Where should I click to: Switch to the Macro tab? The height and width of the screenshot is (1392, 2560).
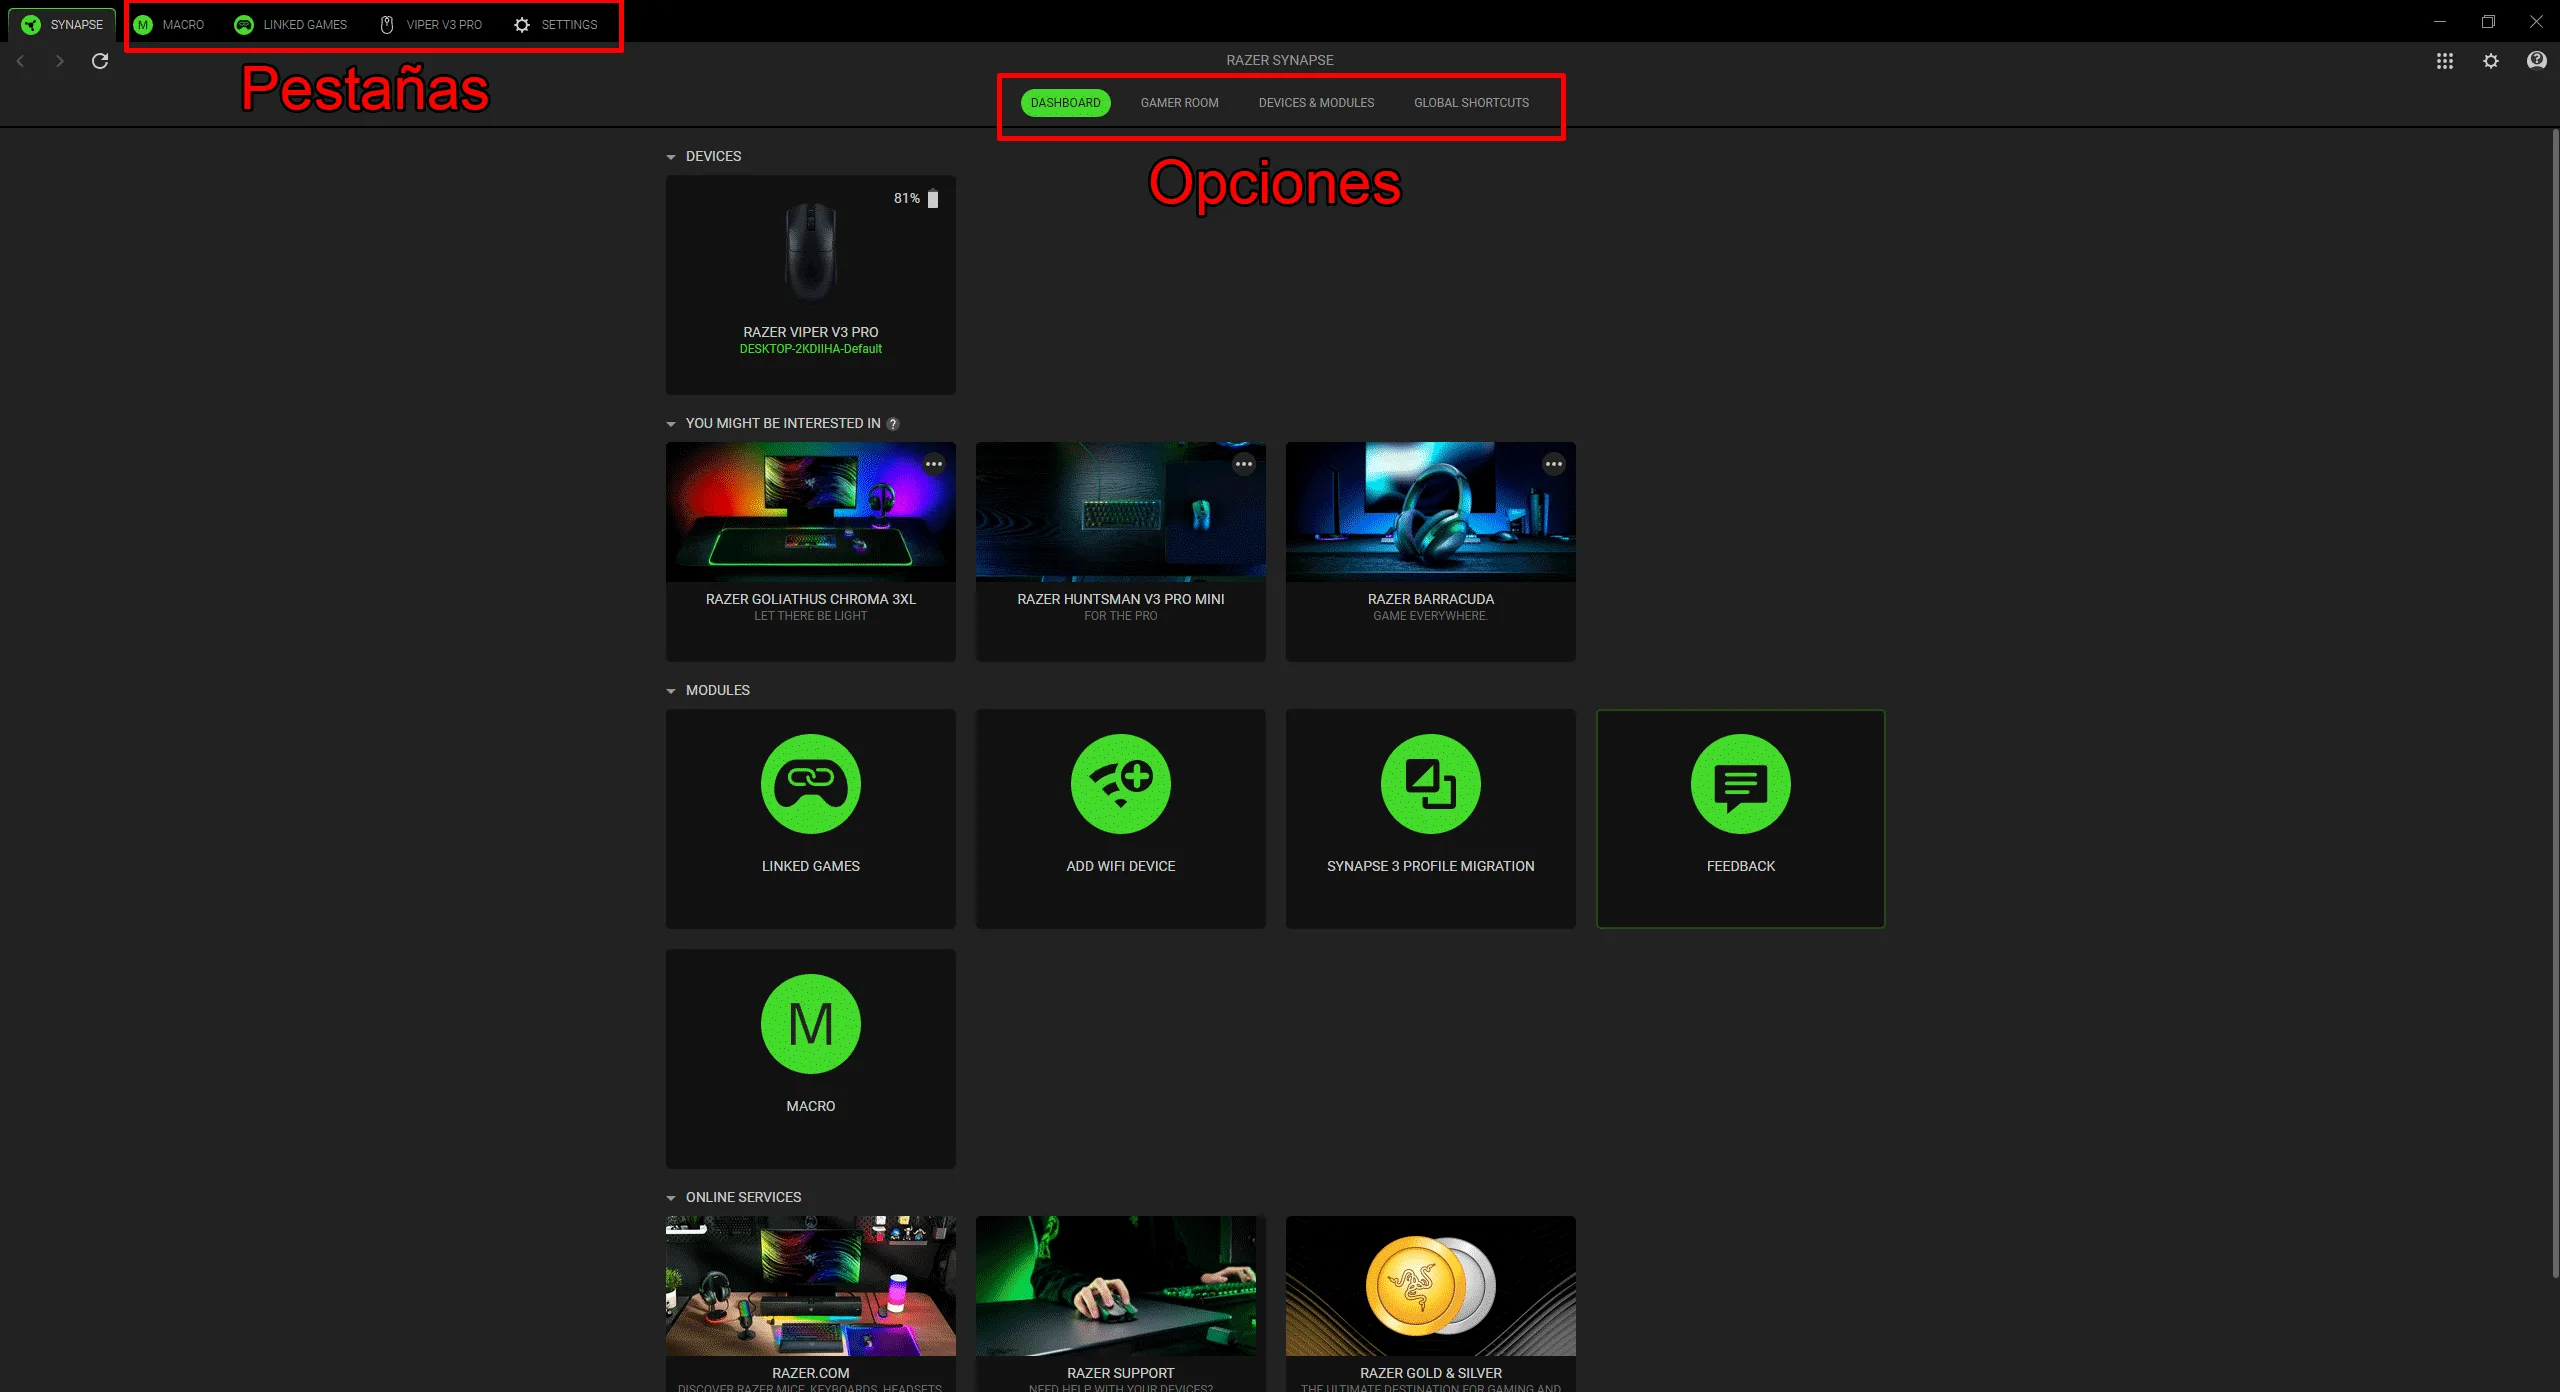(169, 24)
